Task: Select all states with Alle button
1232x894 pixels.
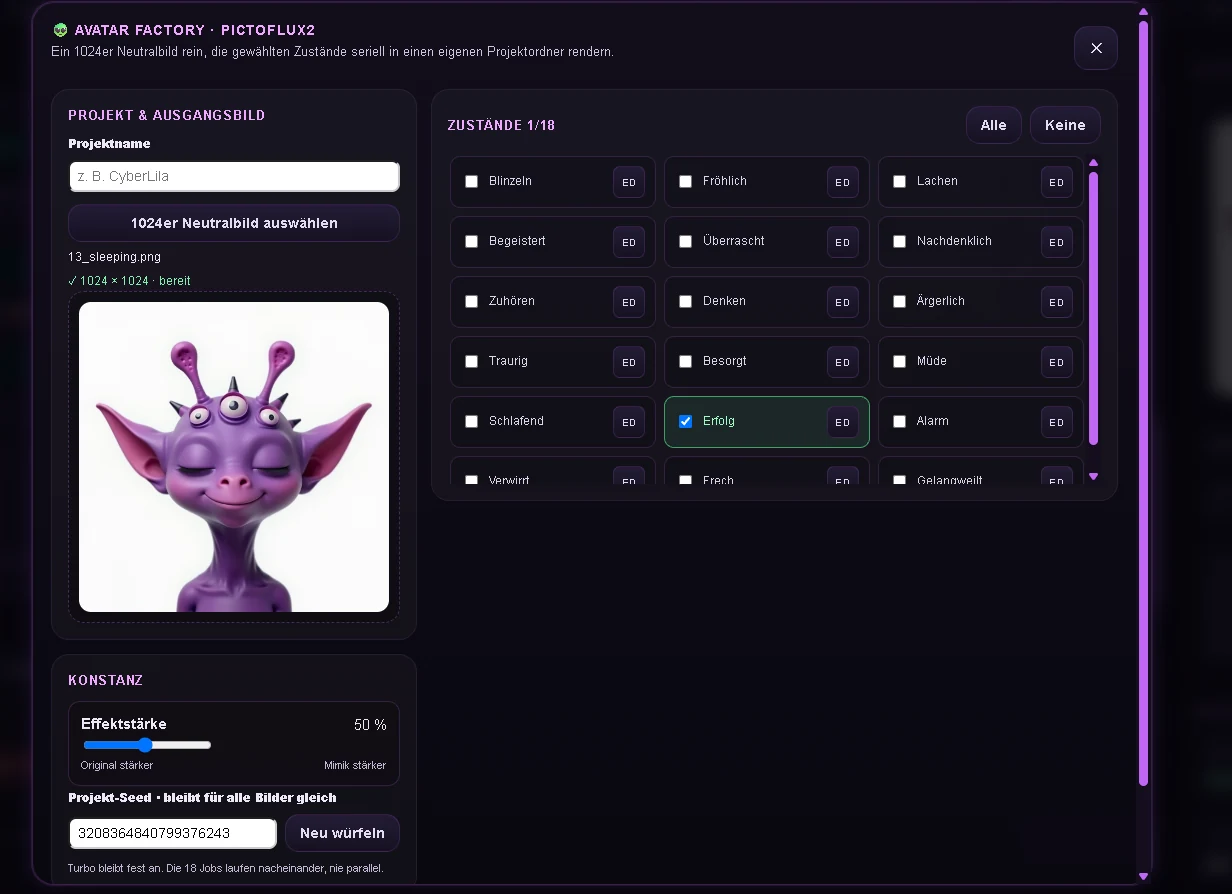Action: [994, 125]
